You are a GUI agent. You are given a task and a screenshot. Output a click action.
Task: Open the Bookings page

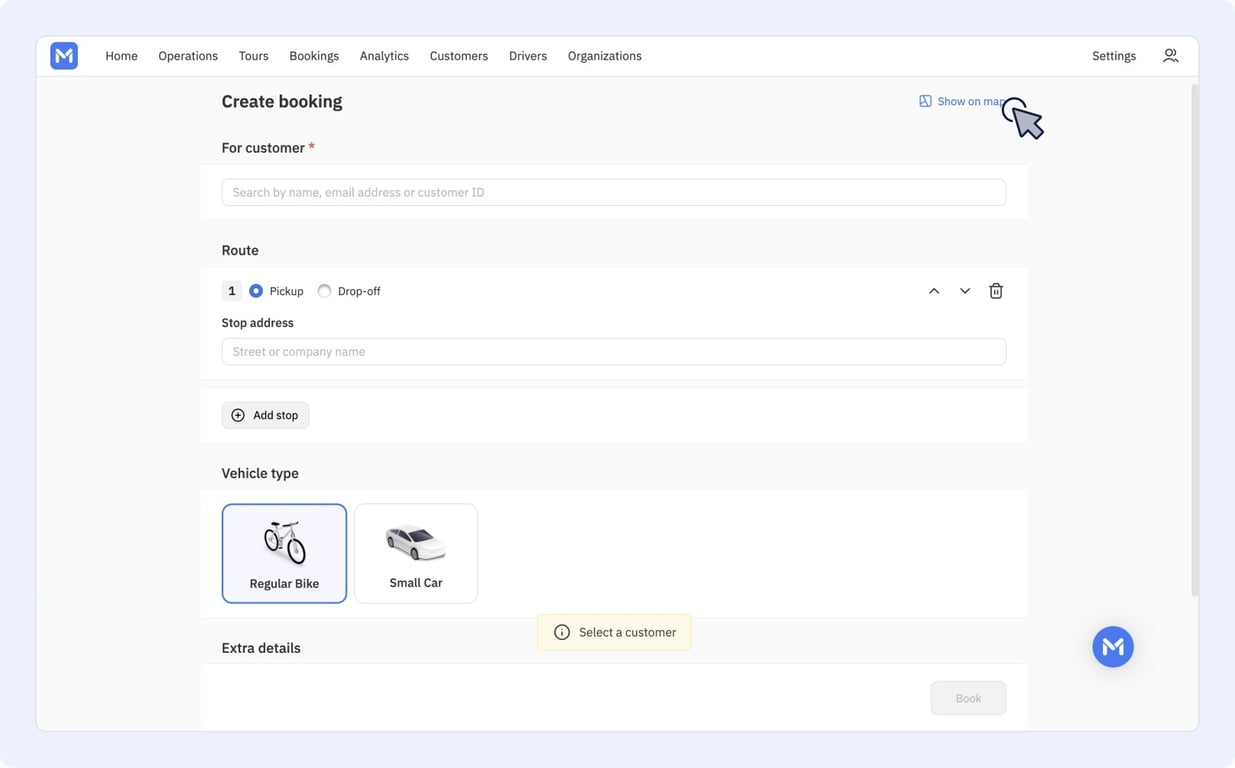314,56
